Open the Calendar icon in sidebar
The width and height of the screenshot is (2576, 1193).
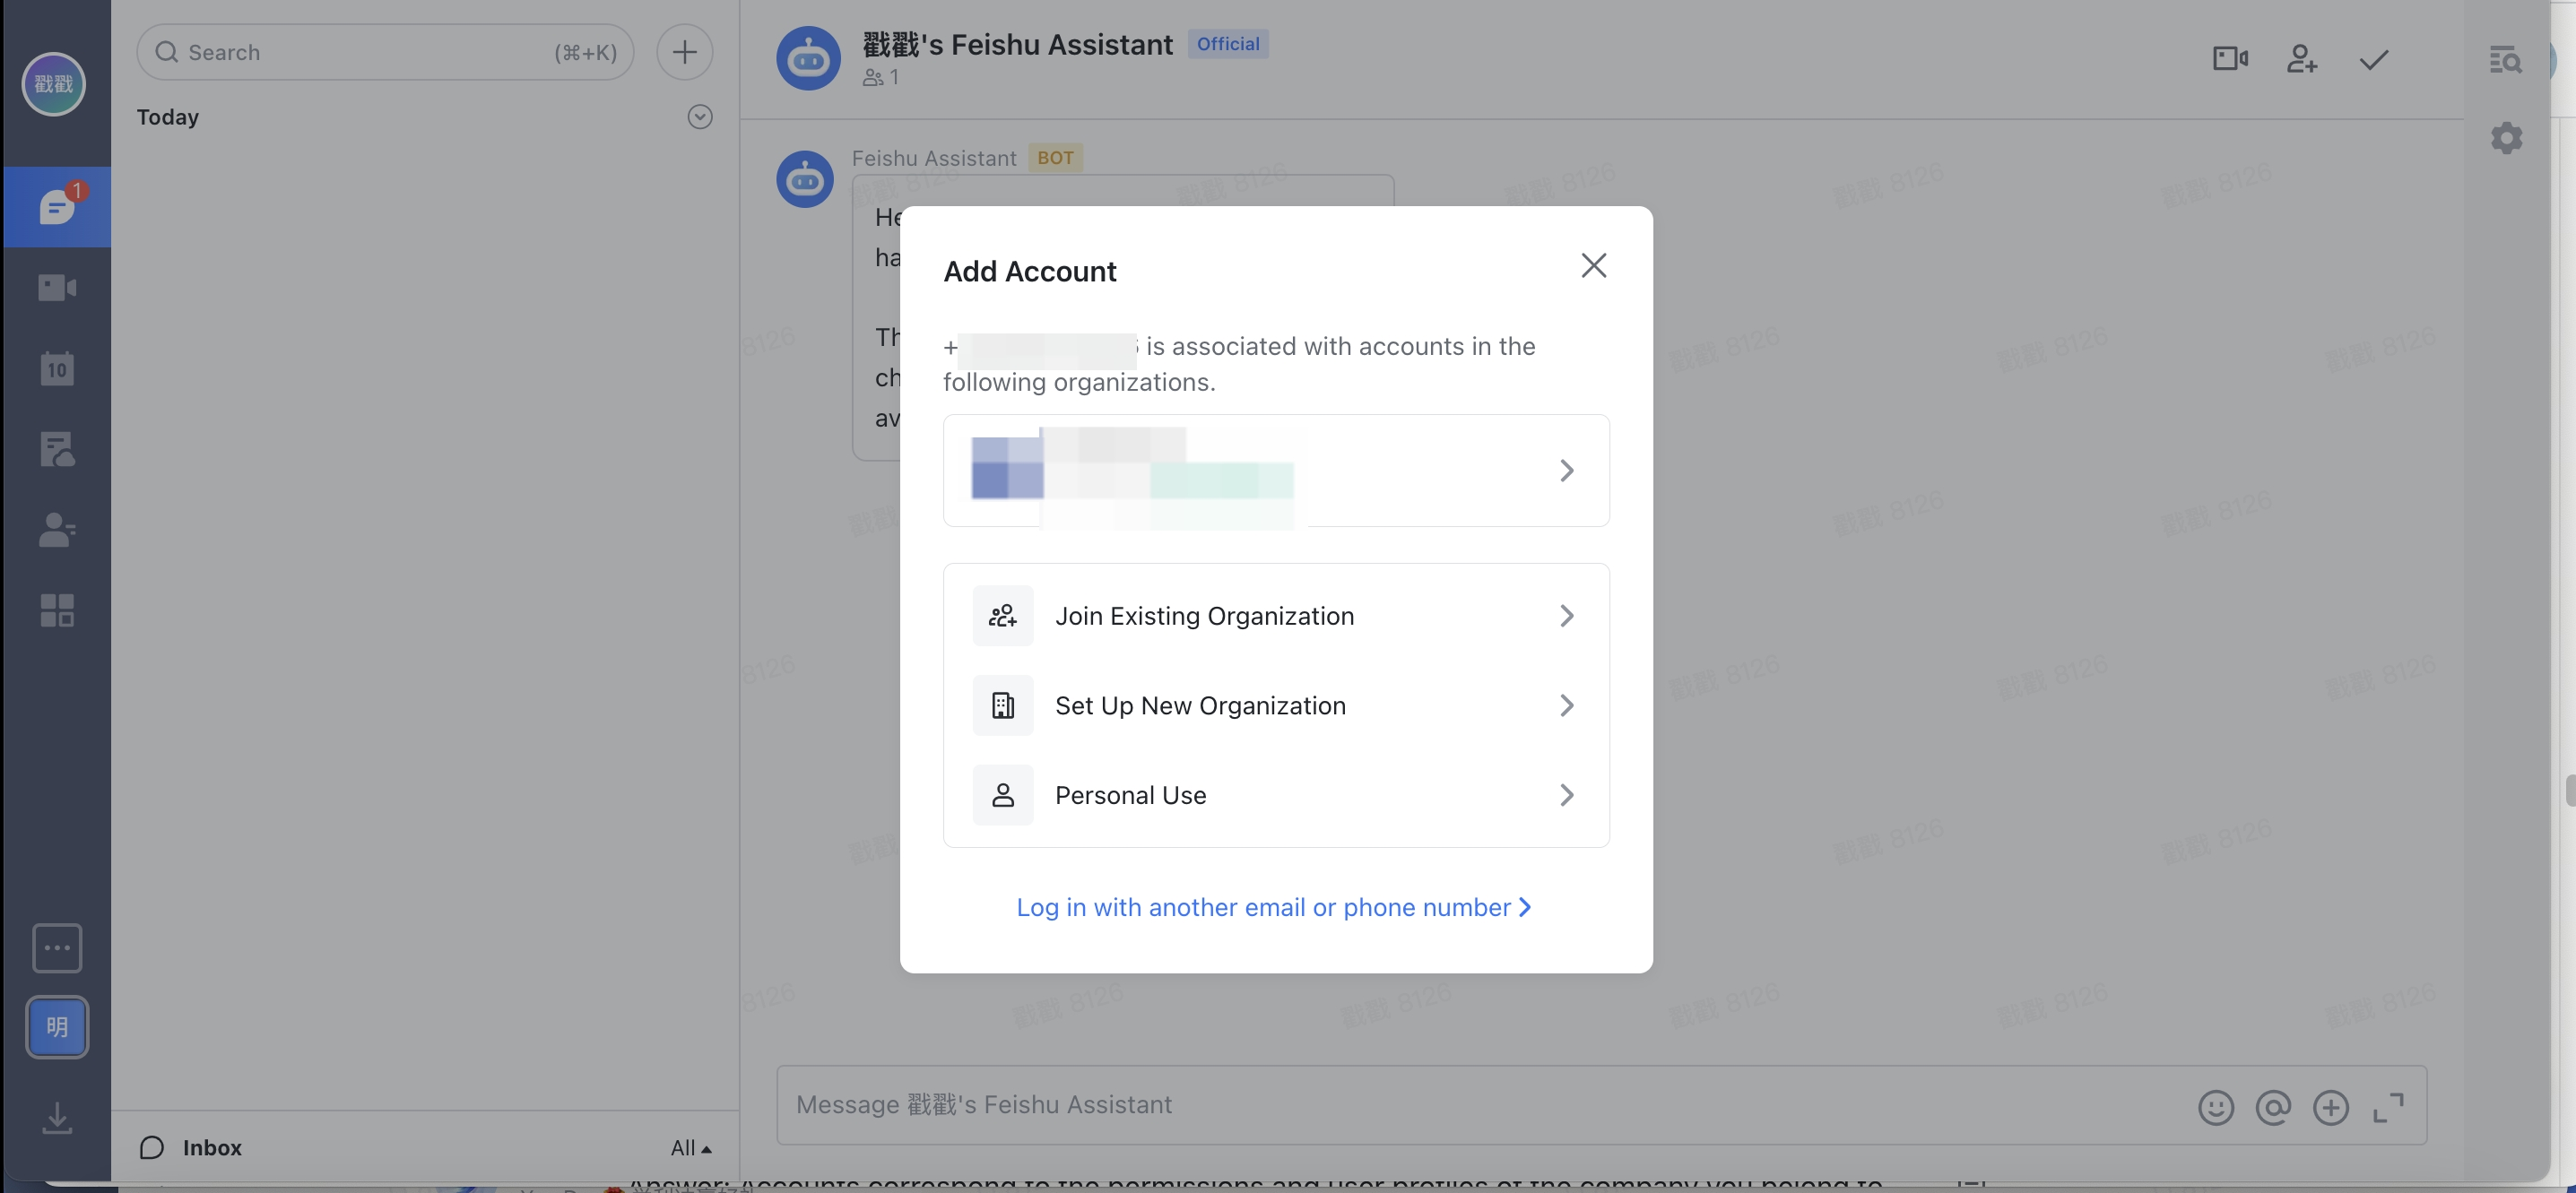57,369
